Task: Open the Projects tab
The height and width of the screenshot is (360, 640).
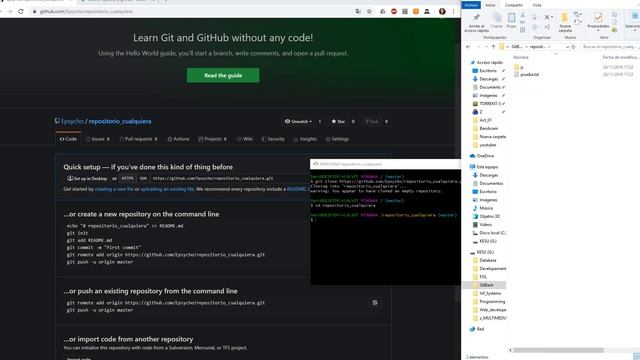Action: click(212, 139)
